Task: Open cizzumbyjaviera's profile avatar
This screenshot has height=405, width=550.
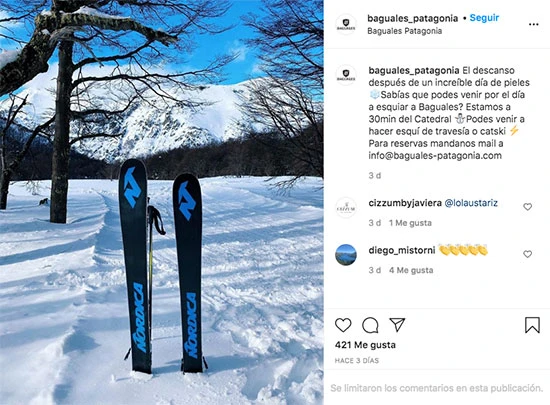Action: tap(346, 208)
